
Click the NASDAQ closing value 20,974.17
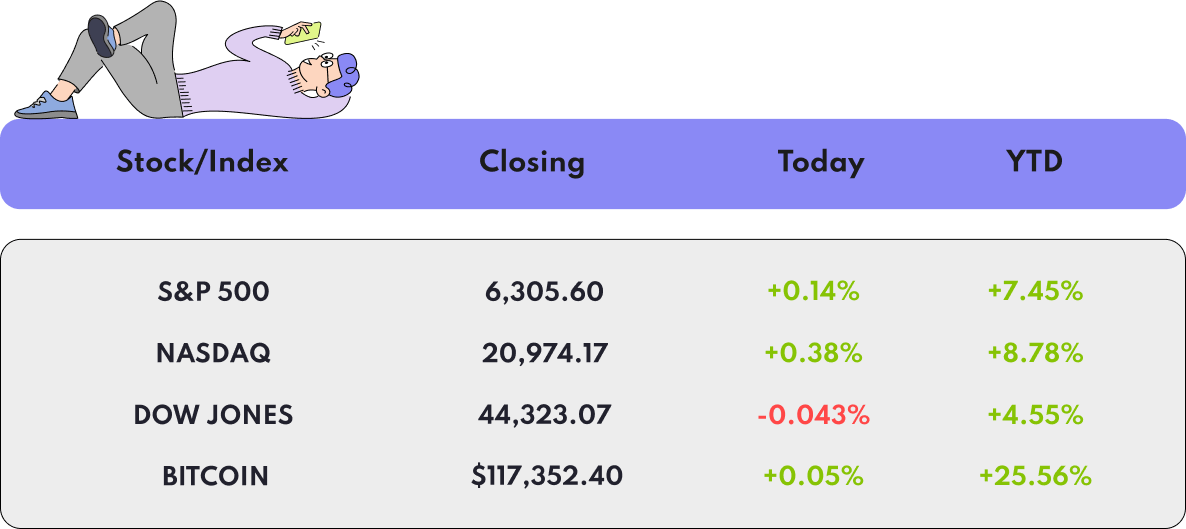(x=545, y=353)
